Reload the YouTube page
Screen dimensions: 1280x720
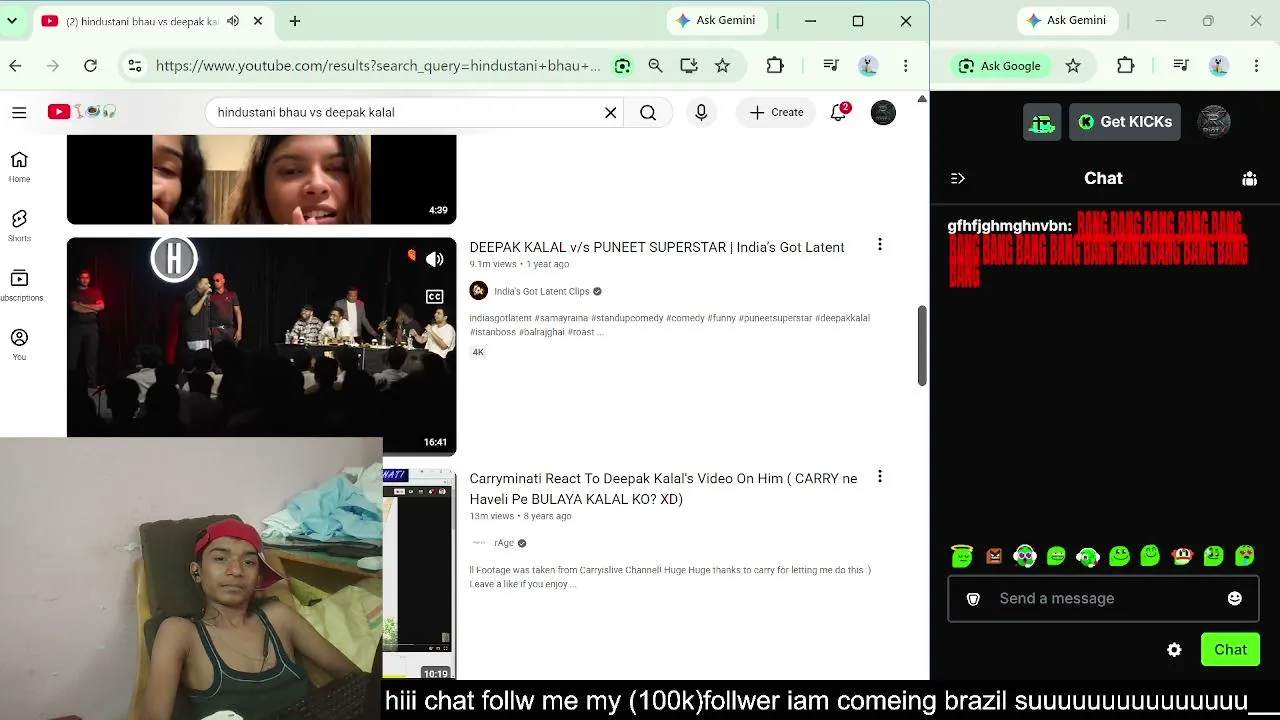[90, 66]
